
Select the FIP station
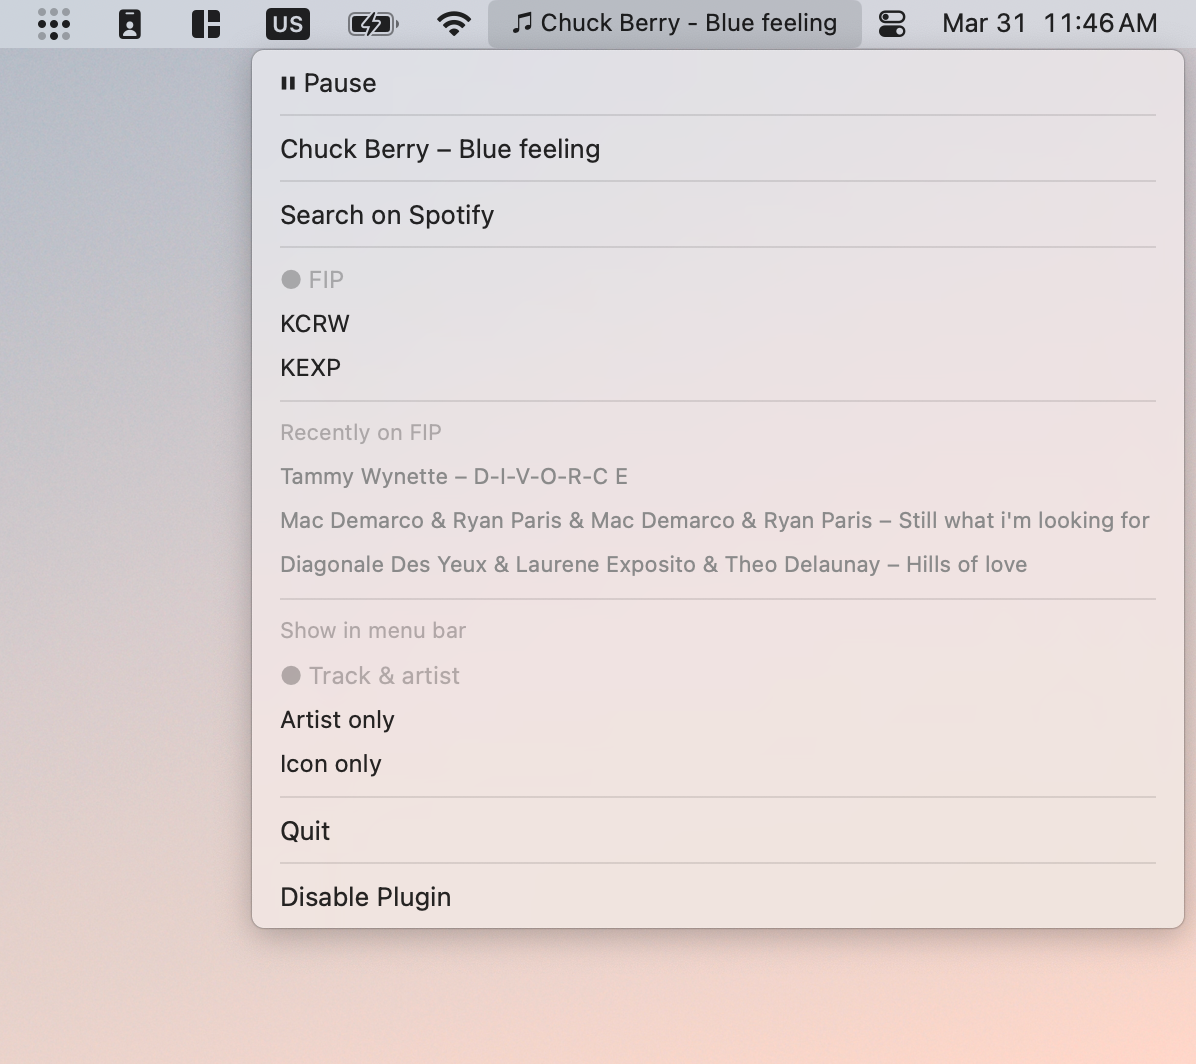[x=325, y=280]
